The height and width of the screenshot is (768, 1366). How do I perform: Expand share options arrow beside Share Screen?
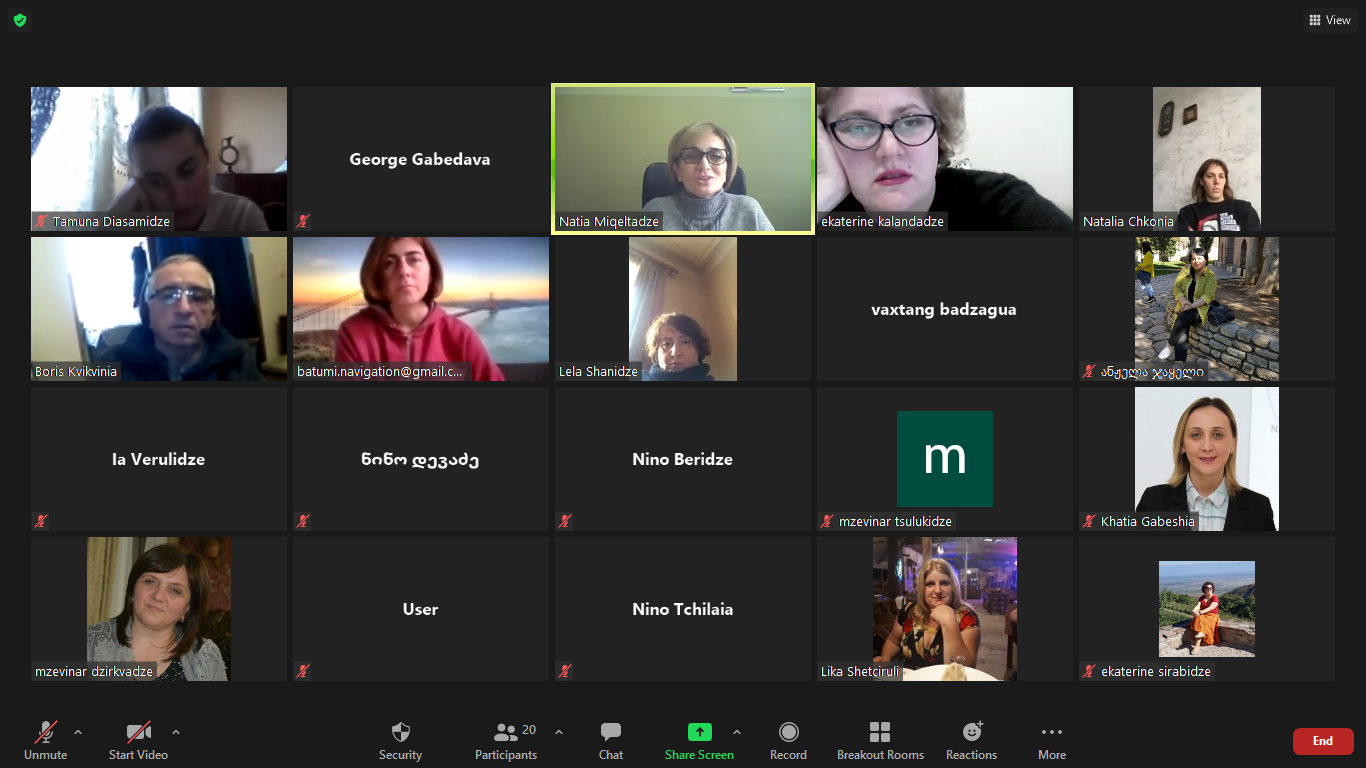tap(737, 732)
